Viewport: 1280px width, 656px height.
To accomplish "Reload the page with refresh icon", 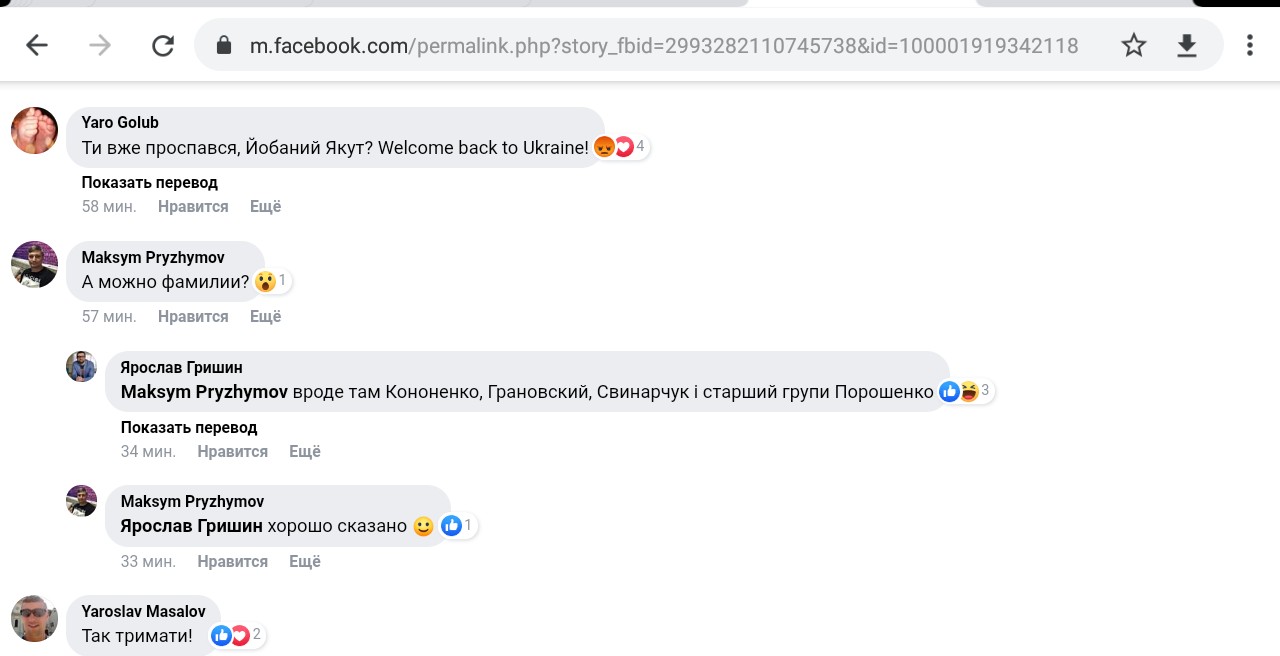I will pos(163,45).
